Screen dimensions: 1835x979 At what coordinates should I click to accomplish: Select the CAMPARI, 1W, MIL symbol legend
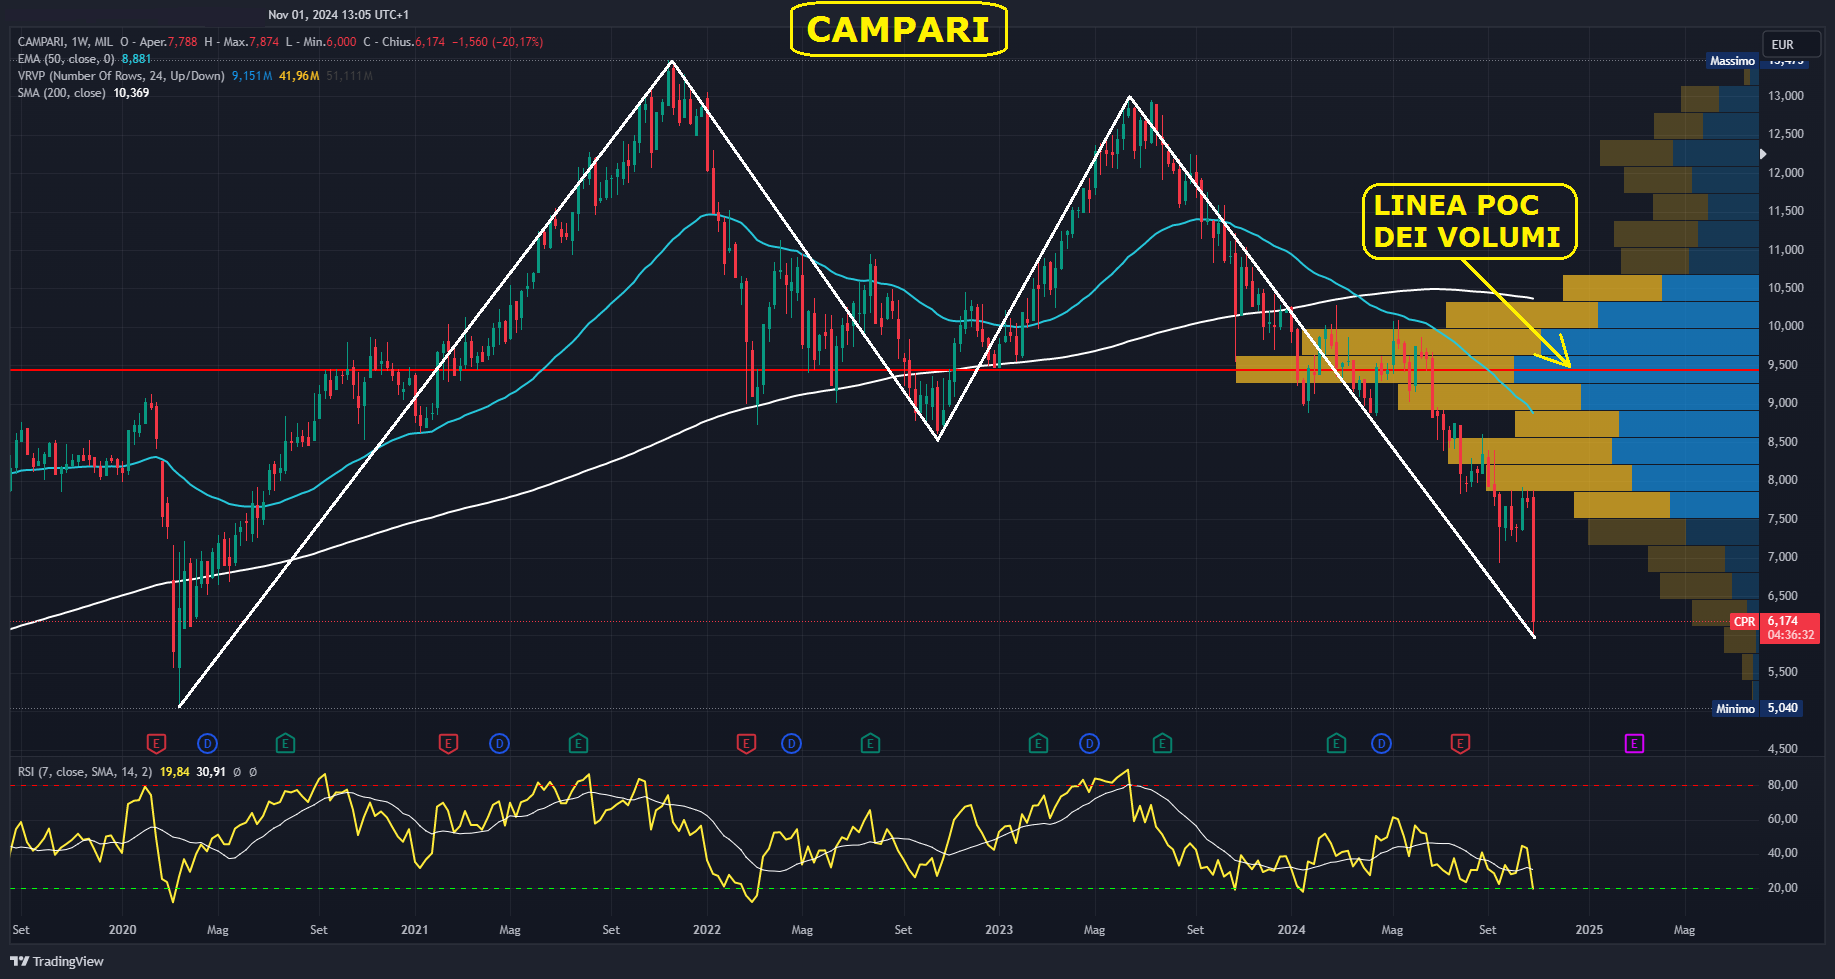pyautogui.click(x=65, y=42)
